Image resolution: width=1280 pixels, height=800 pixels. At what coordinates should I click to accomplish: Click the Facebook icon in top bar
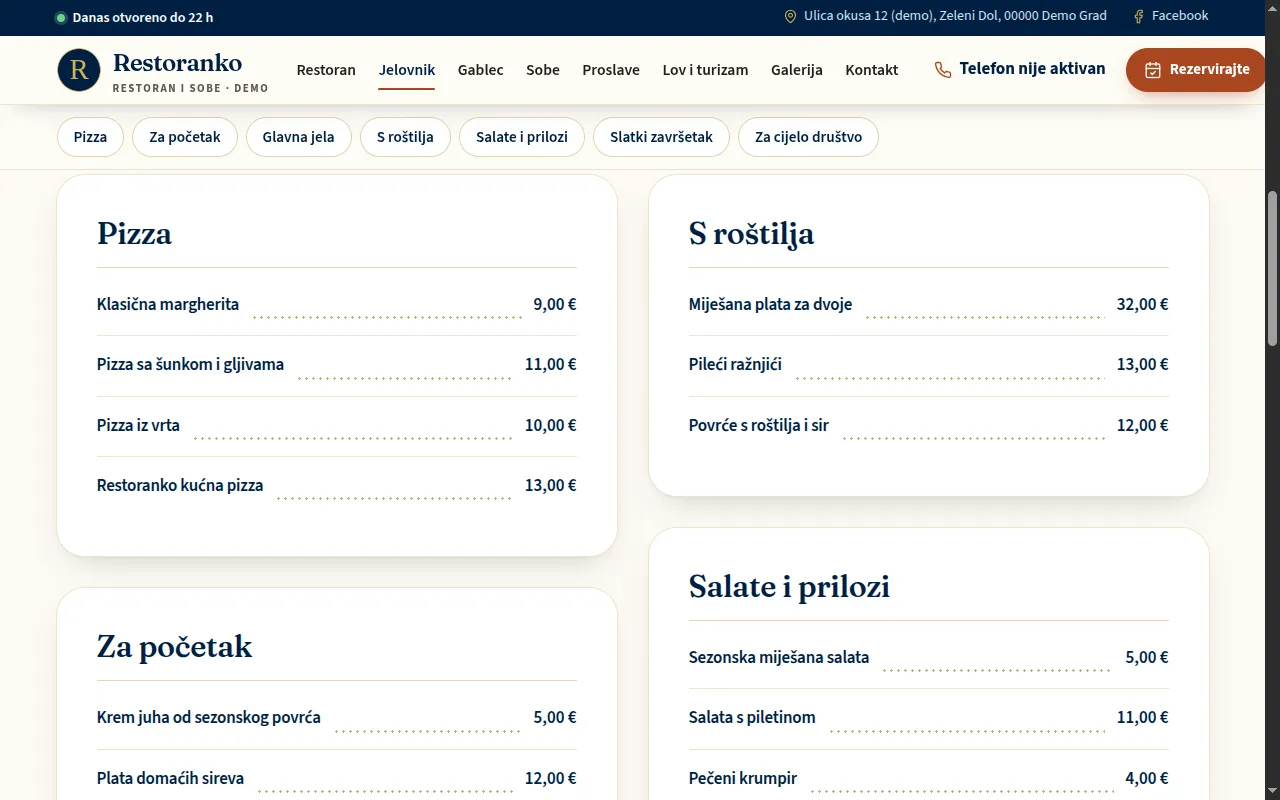coord(1138,17)
